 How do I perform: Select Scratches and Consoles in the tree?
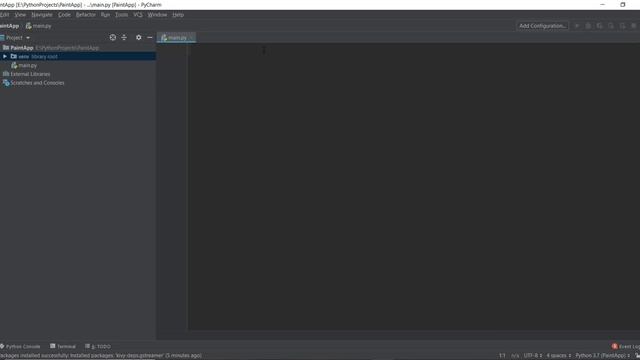click(78, 83)
